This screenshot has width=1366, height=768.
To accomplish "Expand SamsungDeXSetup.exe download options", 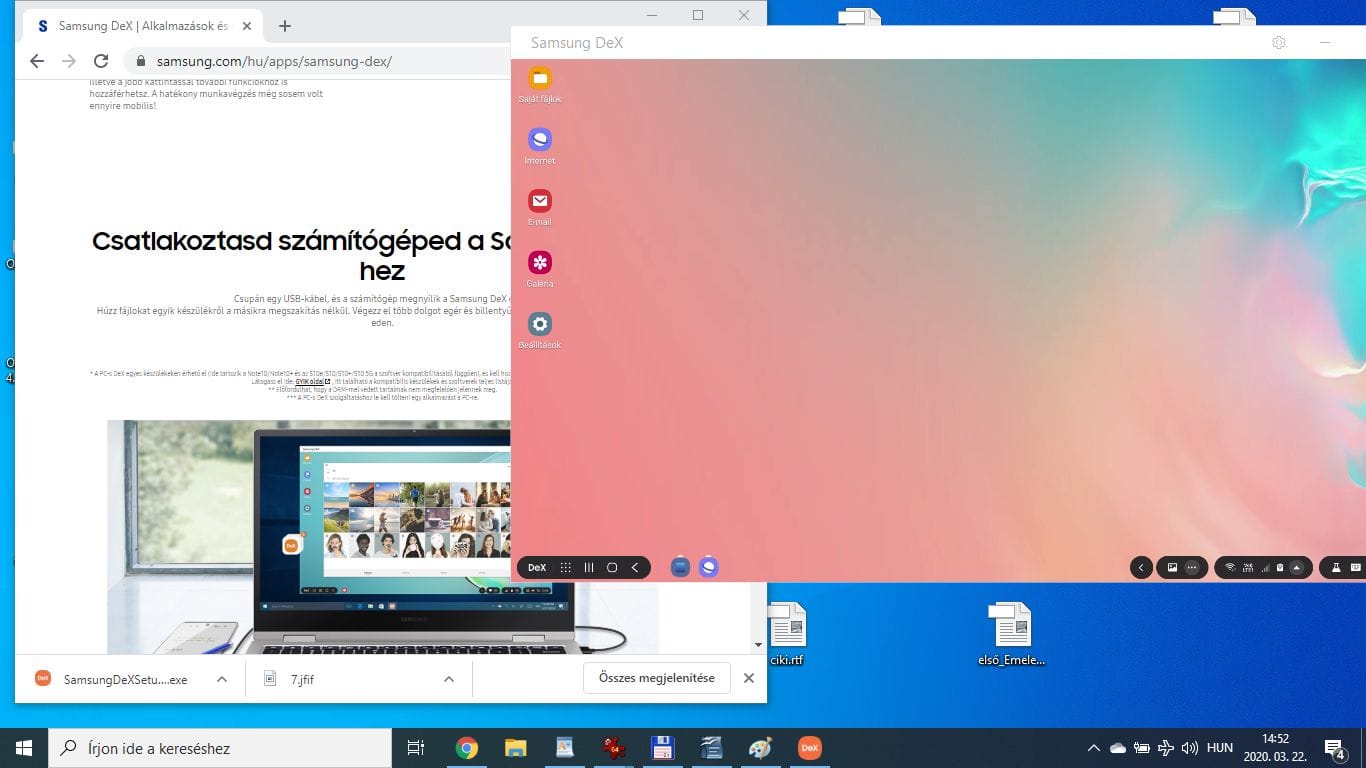I will pyautogui.click(x=222, y=679).
